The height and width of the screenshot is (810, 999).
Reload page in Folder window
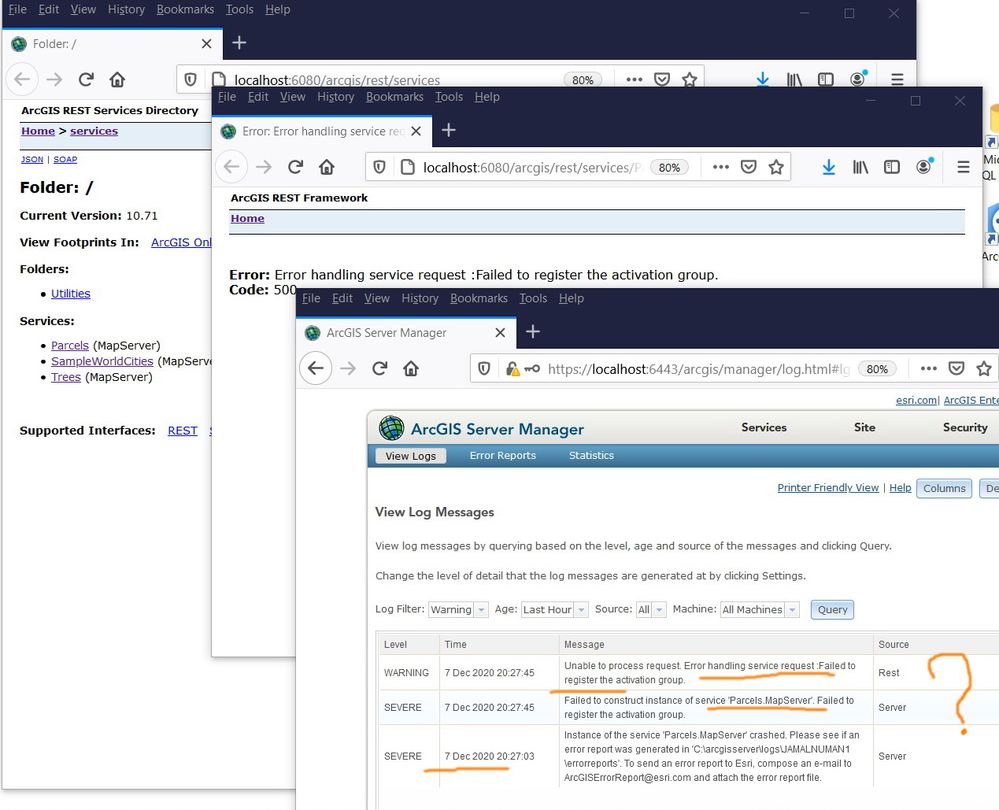coord(86,80)
